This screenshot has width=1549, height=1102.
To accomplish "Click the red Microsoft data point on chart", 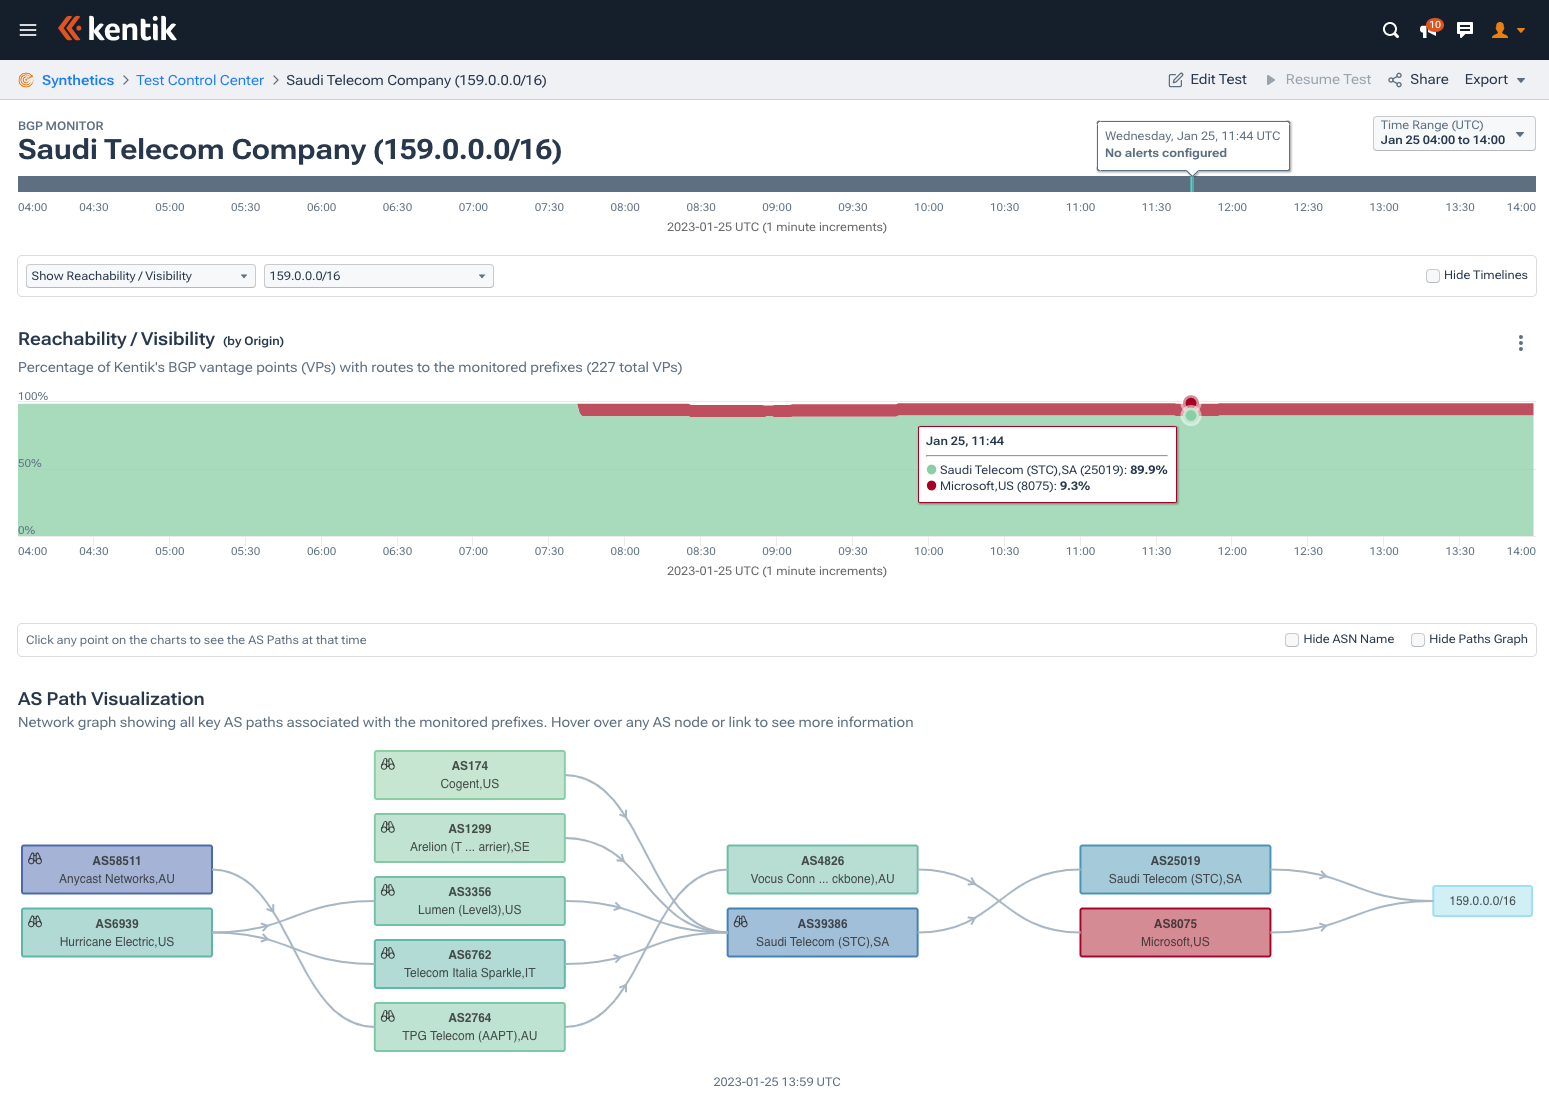I will [1191, 403].
